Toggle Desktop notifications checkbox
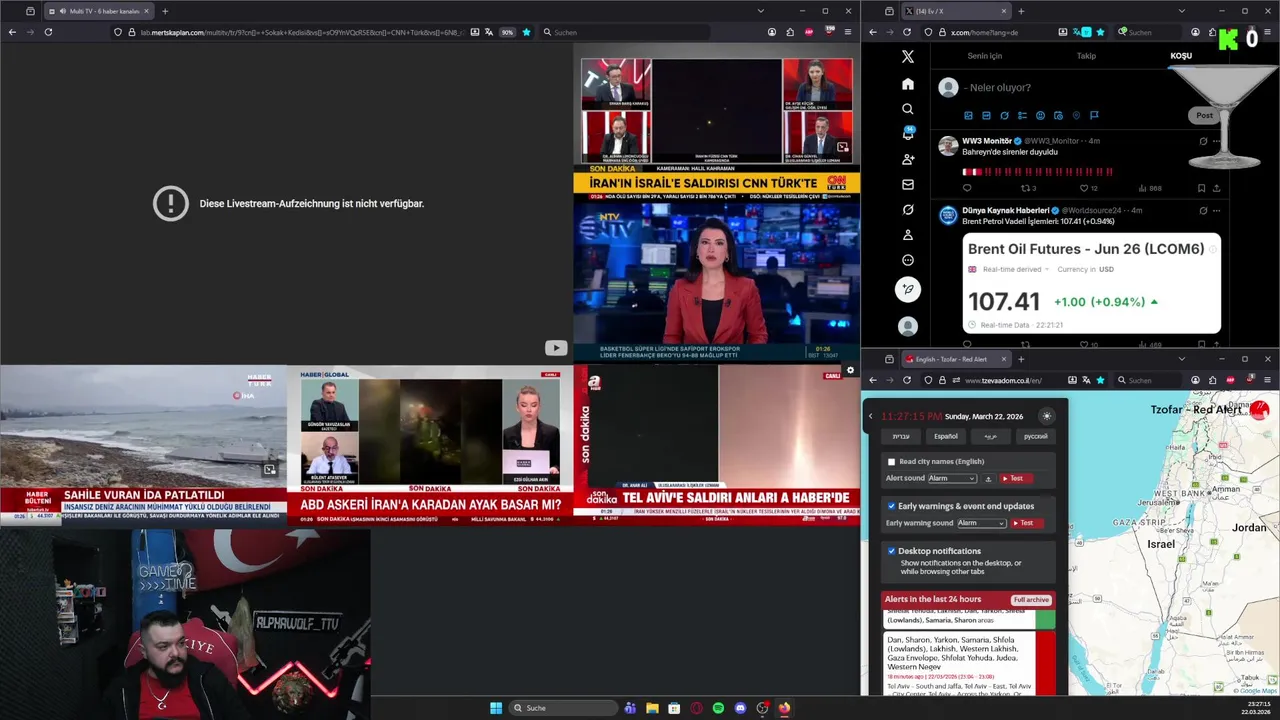 (891, 551)
